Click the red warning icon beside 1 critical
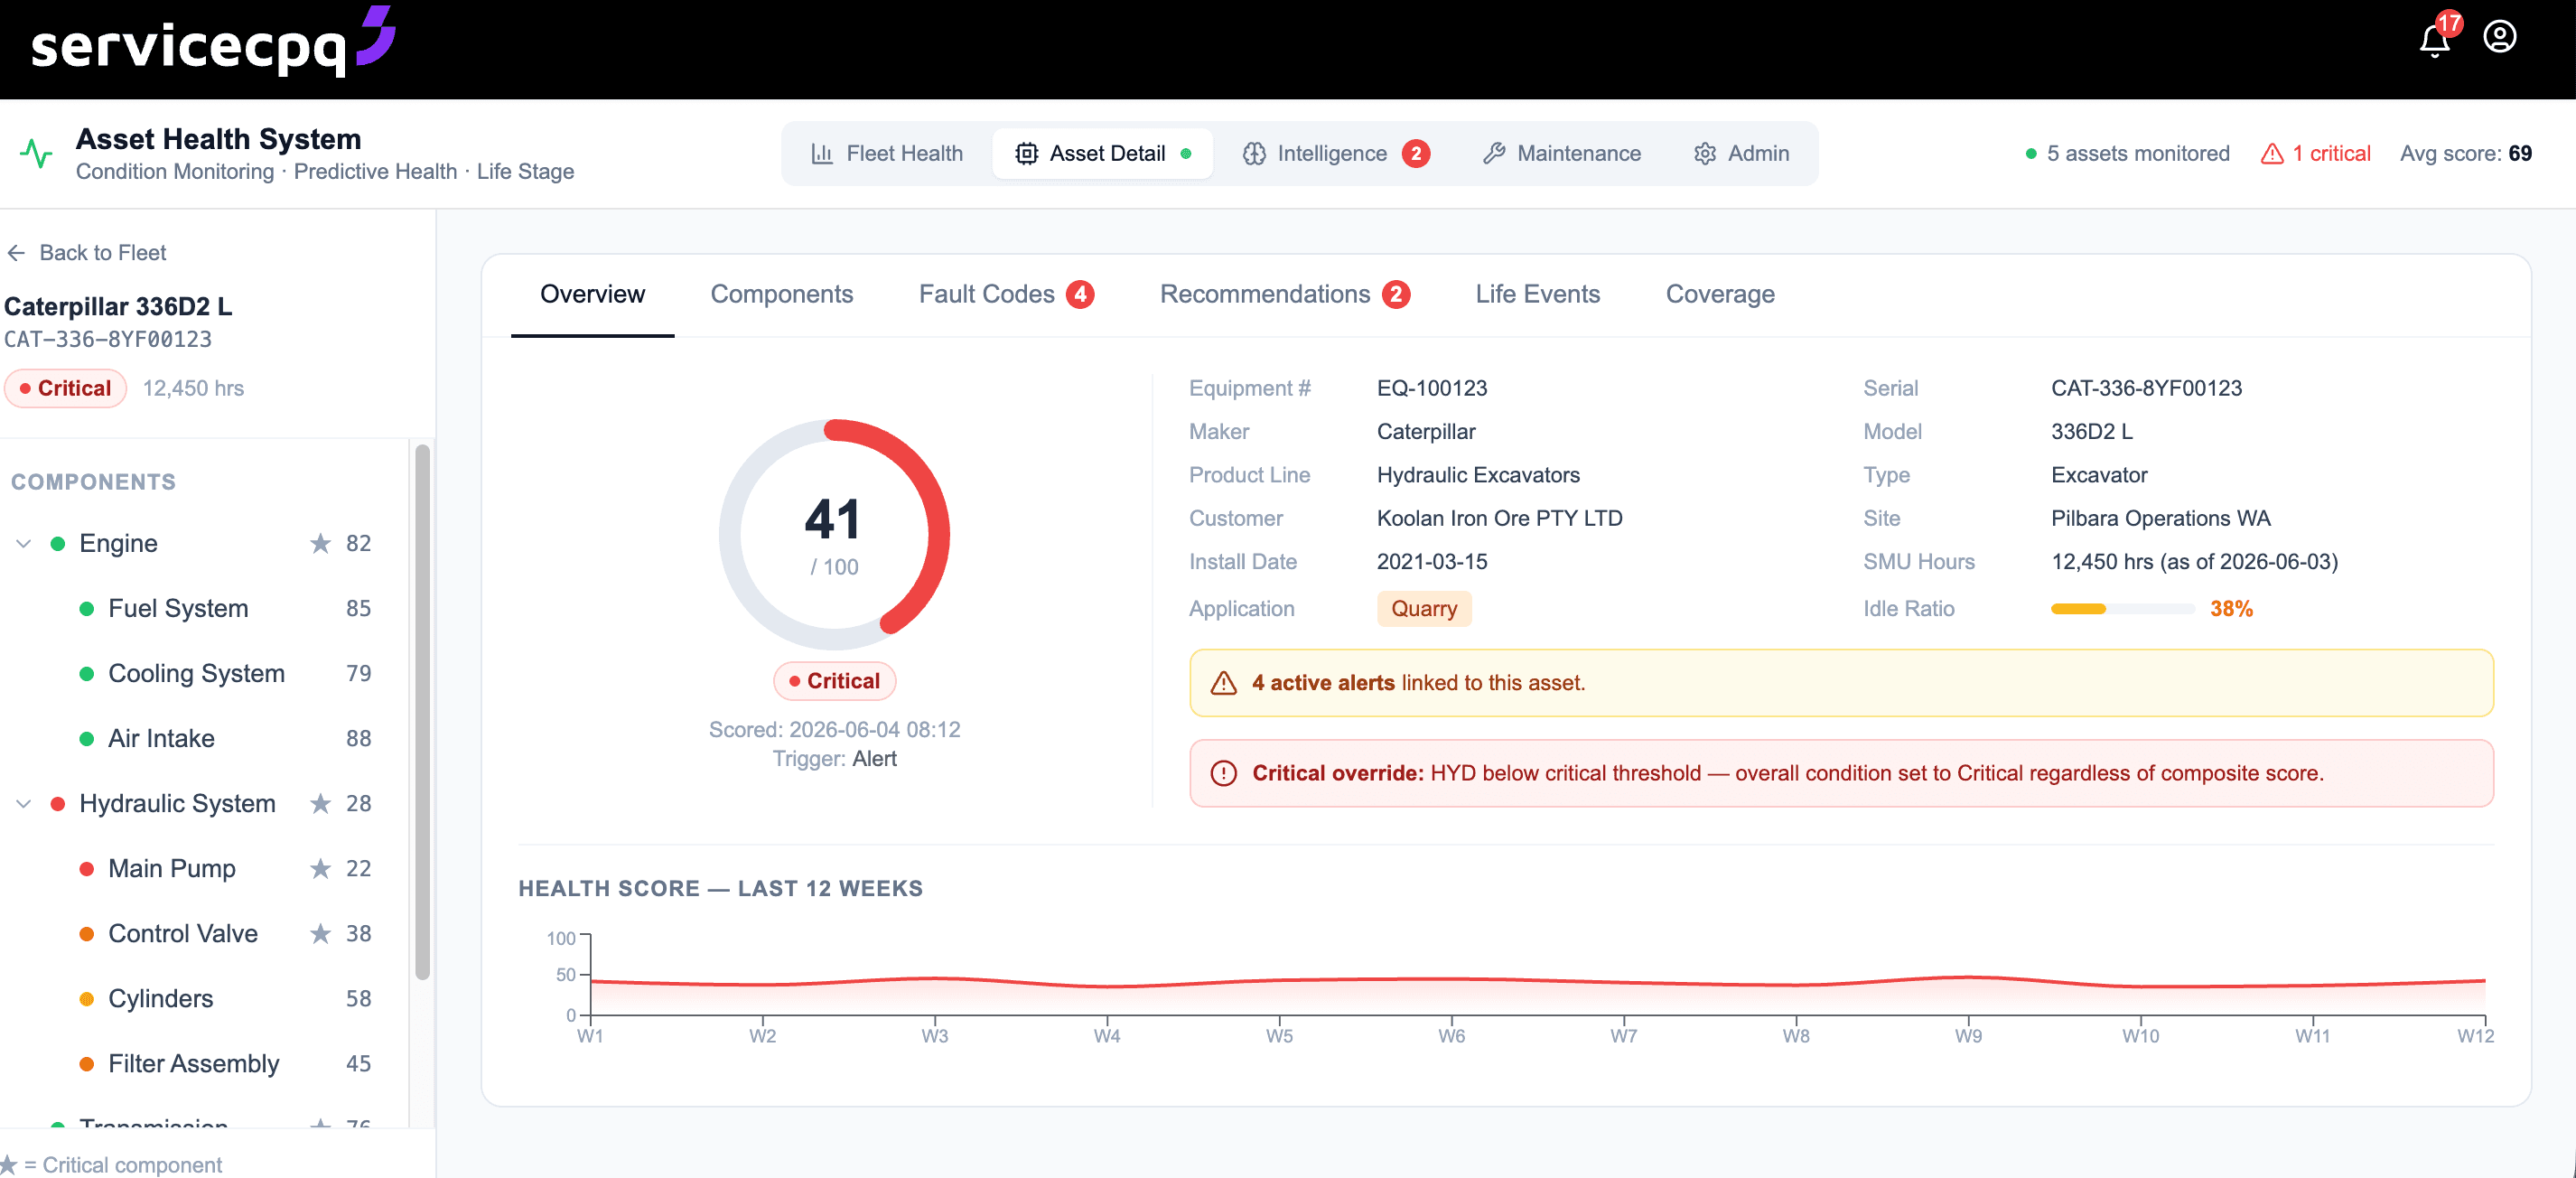2576x1178 pixels. point(2272,153)
